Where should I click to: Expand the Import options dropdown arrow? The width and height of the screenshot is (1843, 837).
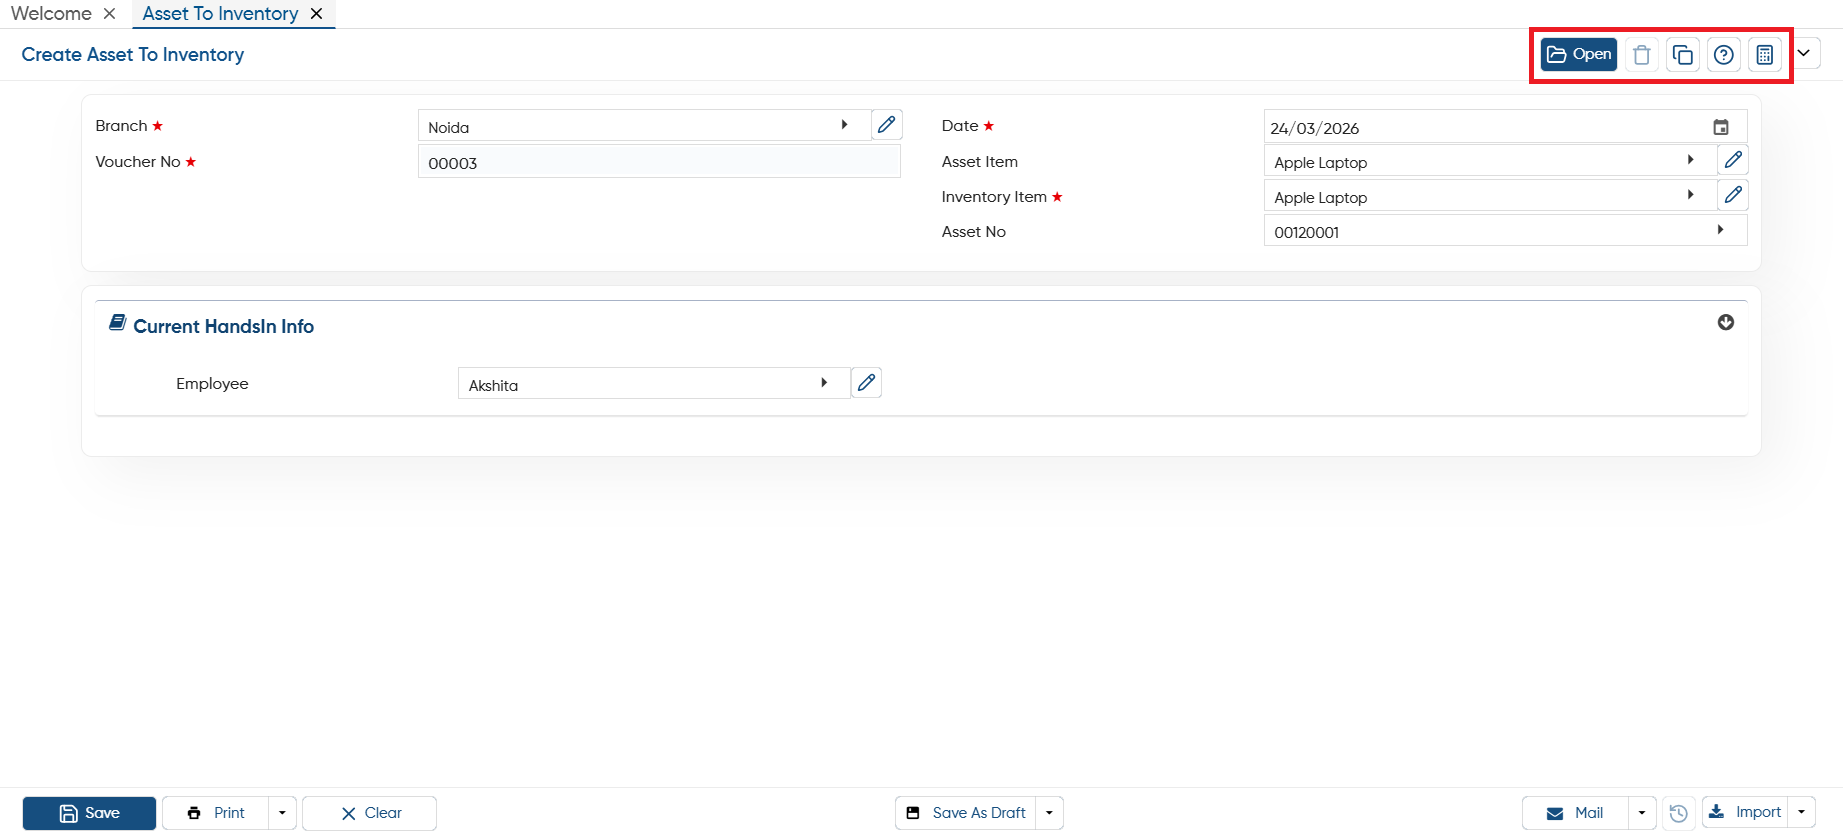coord(1801,813)
